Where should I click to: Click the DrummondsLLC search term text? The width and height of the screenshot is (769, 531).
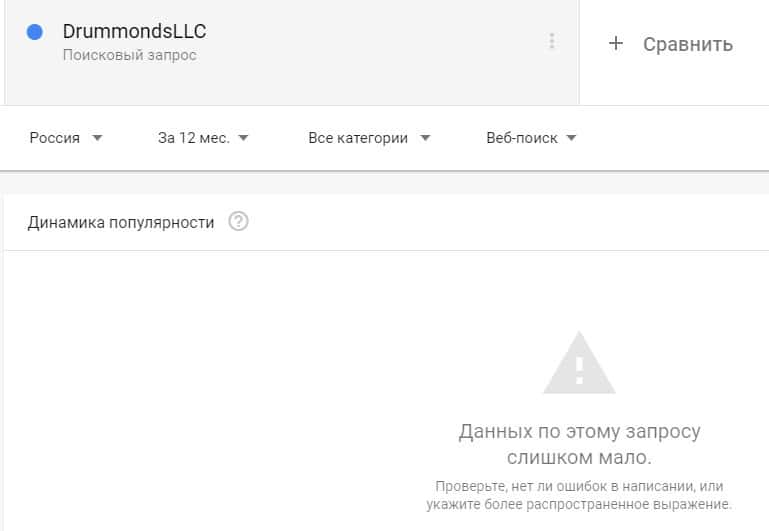[134, 31]
